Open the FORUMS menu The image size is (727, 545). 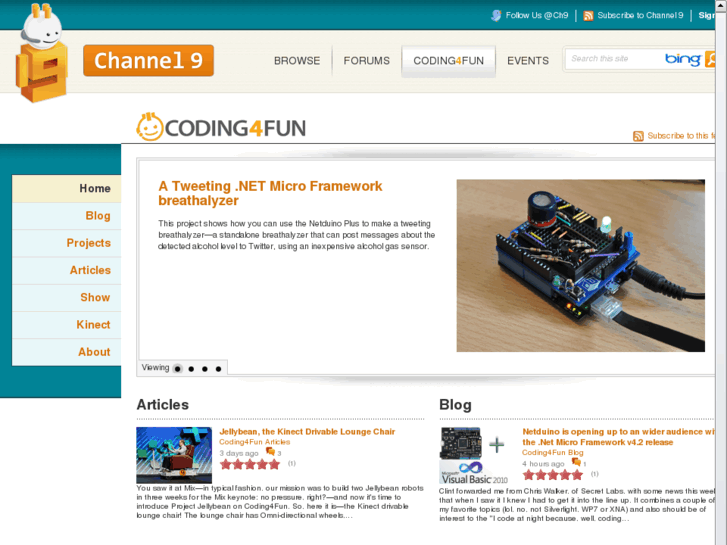pyautogui.click(x=366, y=61)
